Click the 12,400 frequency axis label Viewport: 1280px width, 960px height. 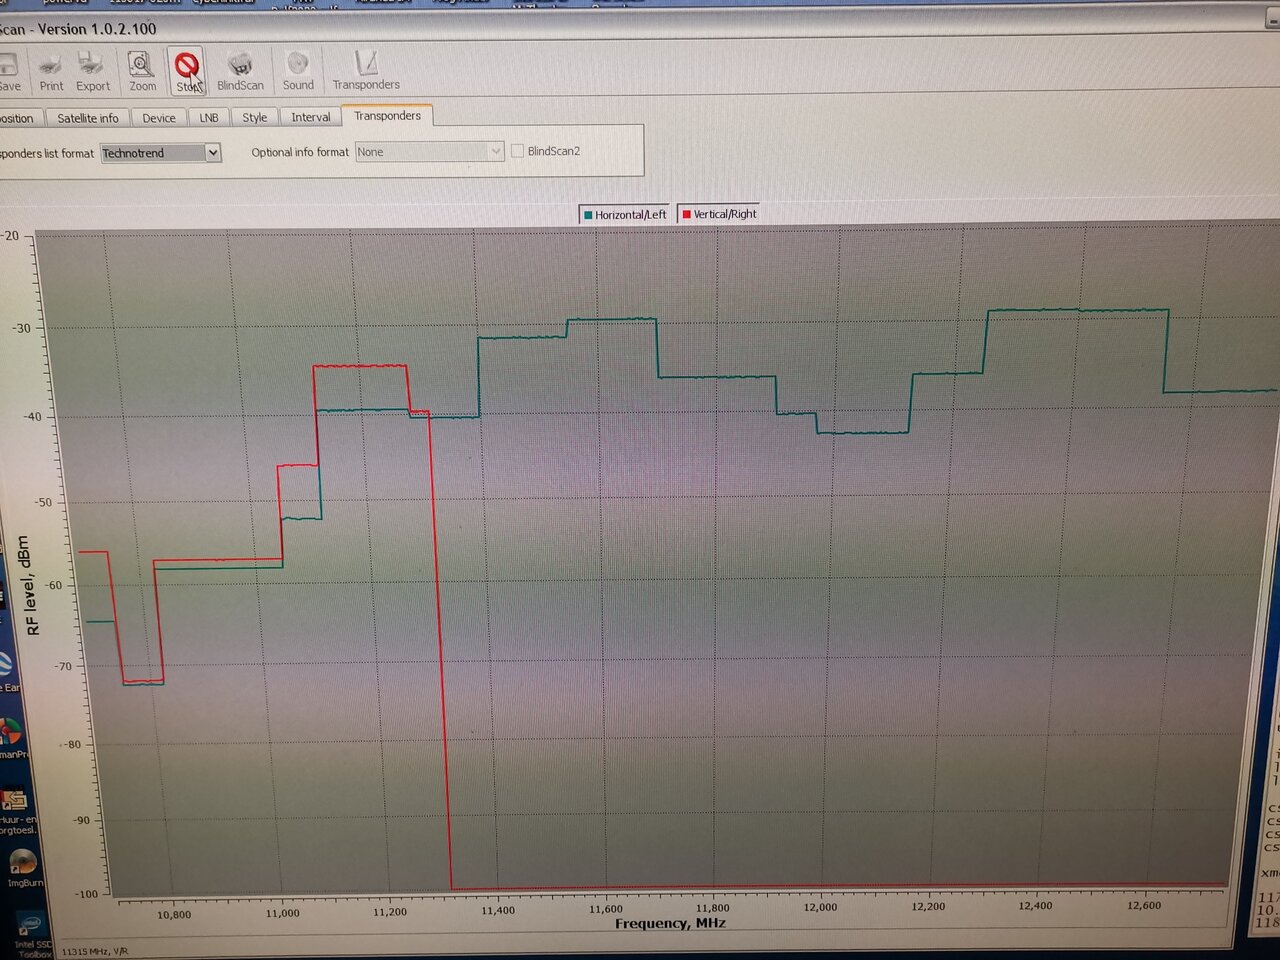[1035, 906]
